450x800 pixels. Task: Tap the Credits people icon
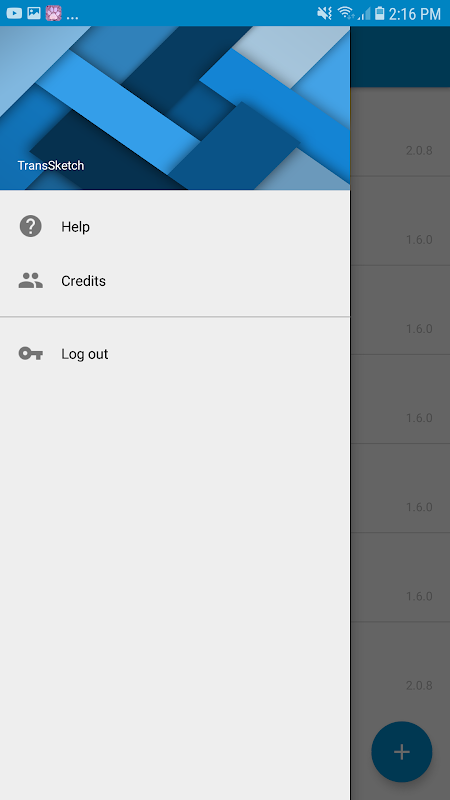pyautogui.click(x=31, y=281)
